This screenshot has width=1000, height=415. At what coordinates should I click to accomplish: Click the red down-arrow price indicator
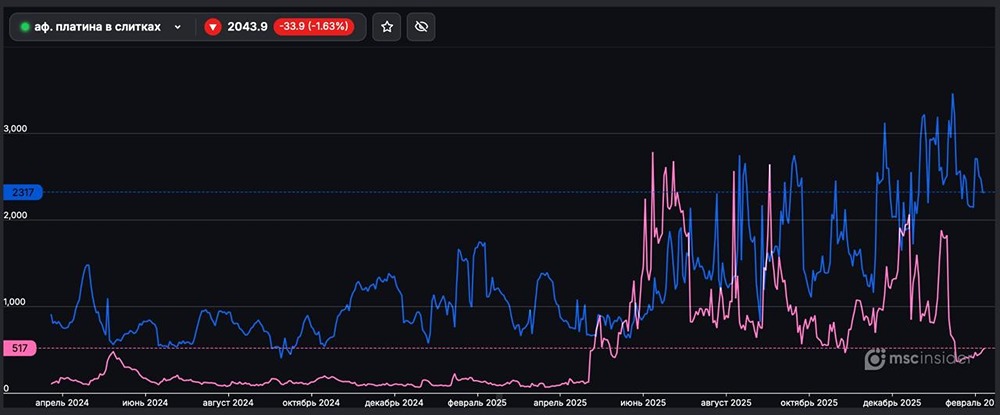[212, 27]
